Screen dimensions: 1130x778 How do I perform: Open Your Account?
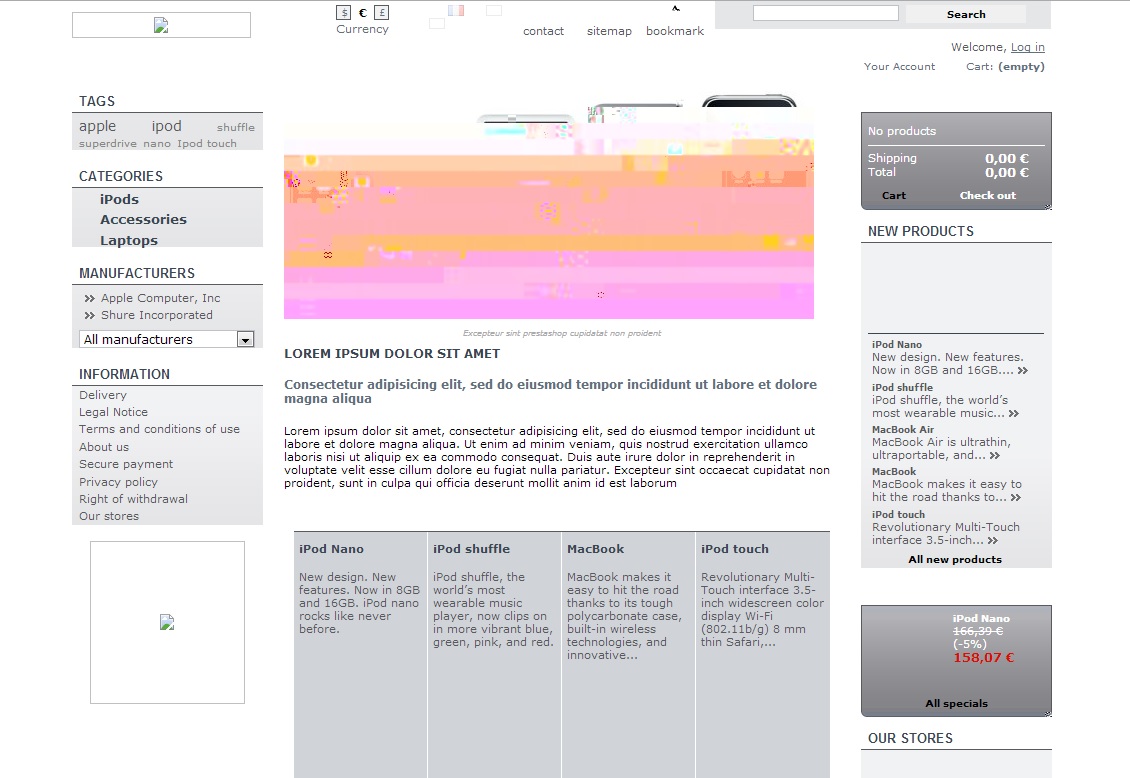click(899, 66)
